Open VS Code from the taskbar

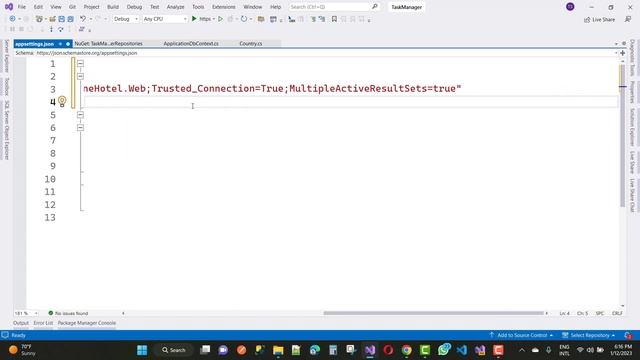pos(462,350)
